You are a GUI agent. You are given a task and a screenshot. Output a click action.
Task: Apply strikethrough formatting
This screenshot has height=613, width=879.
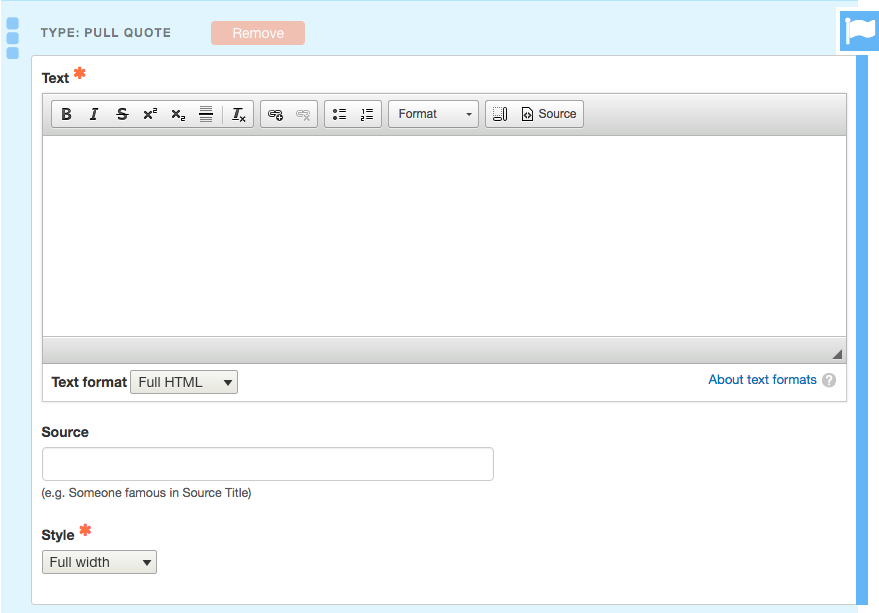[x=122, y=114]
